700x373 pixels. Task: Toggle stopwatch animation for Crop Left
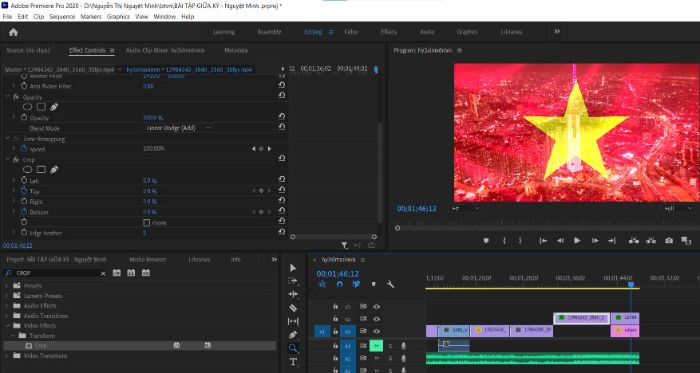[x=24, y=180]
